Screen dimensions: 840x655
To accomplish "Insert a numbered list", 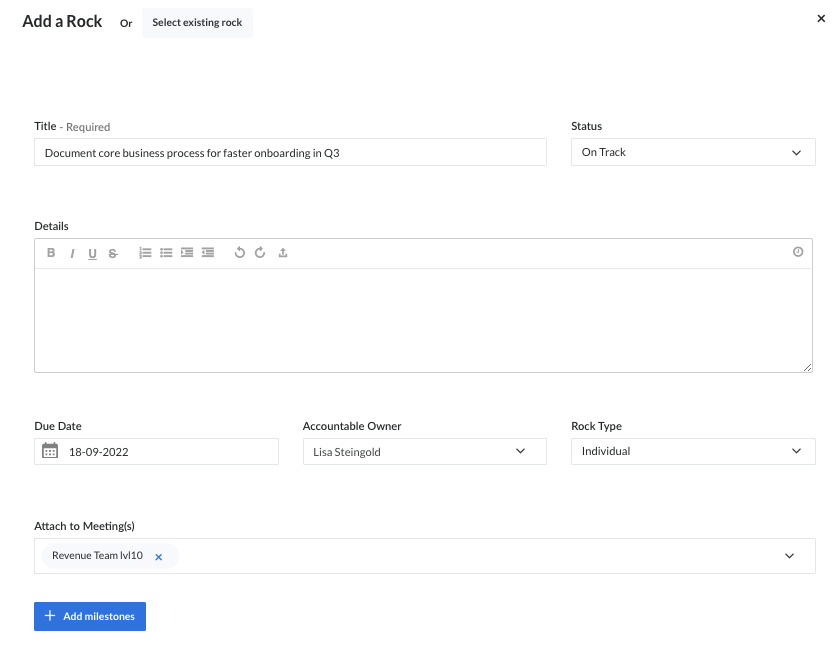I will pos(145,253).
